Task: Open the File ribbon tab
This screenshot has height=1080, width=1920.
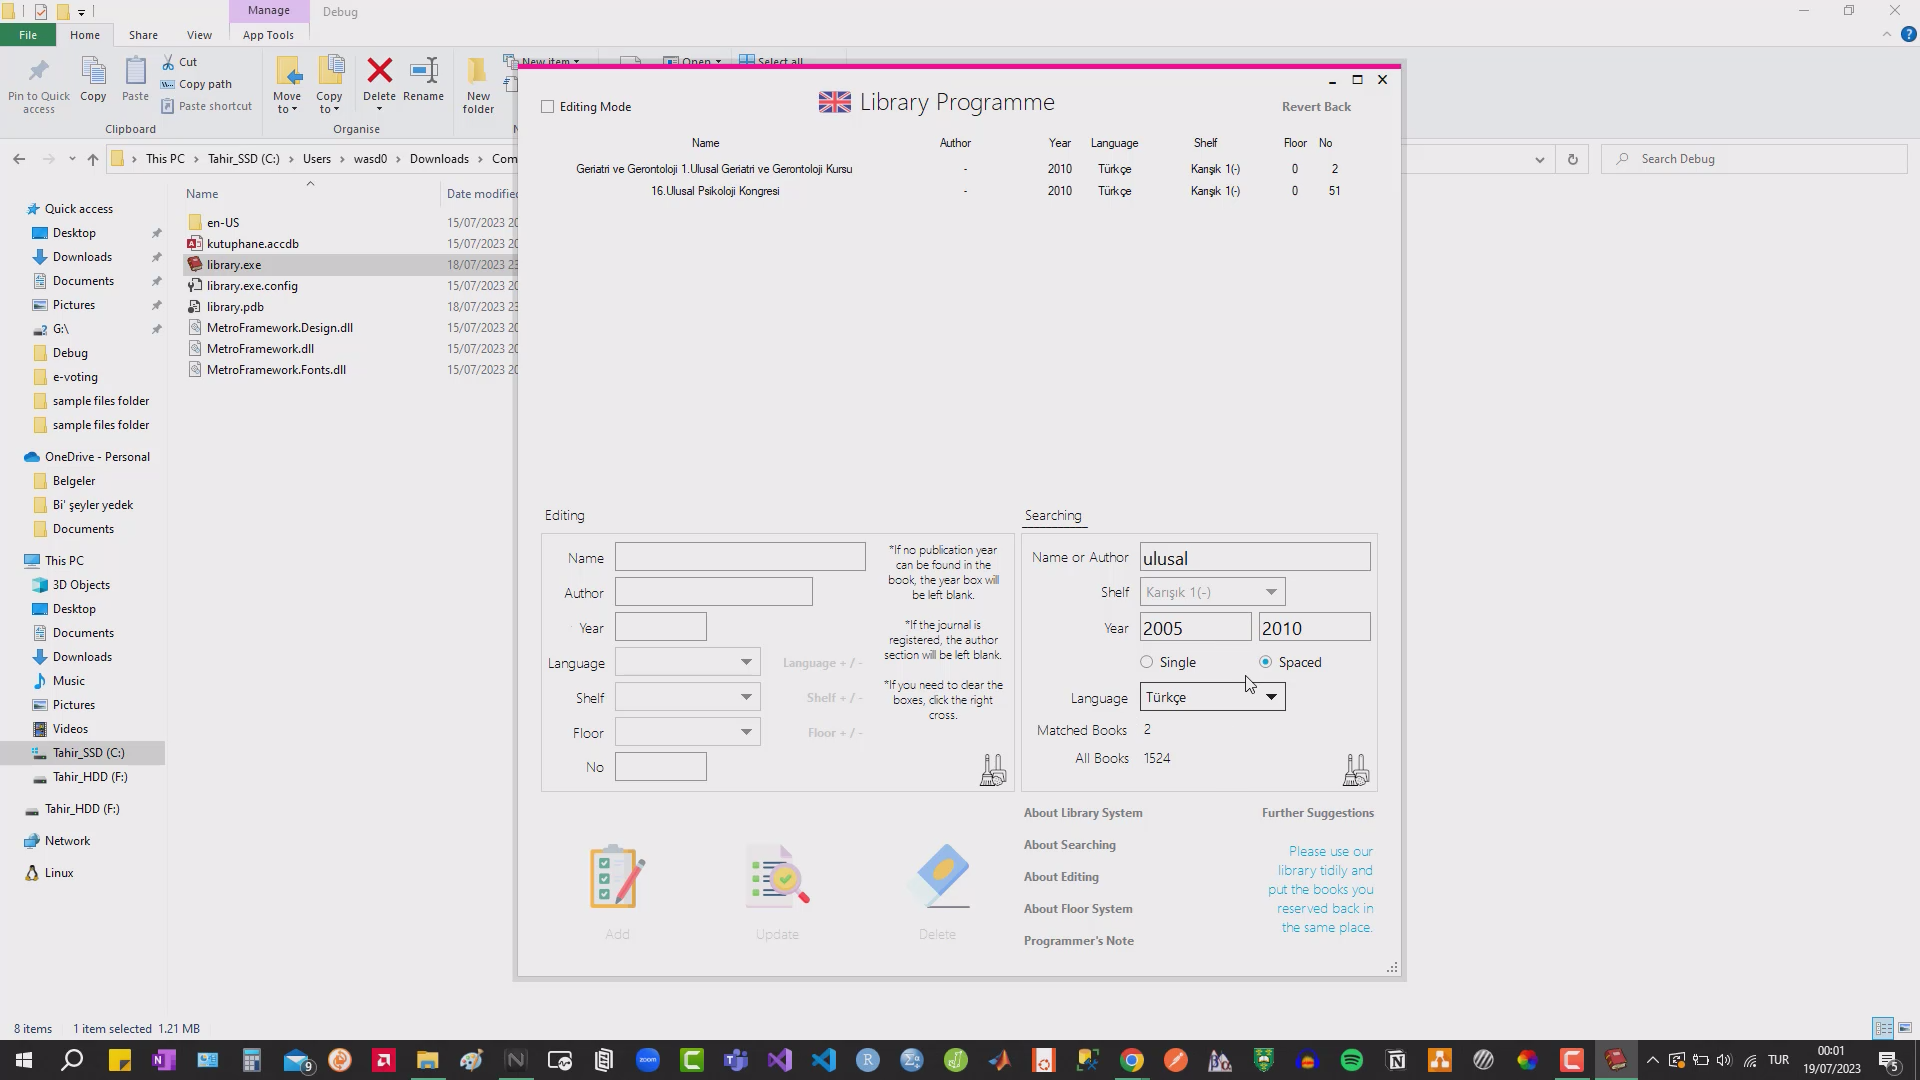Action: [x=28, y=35]
